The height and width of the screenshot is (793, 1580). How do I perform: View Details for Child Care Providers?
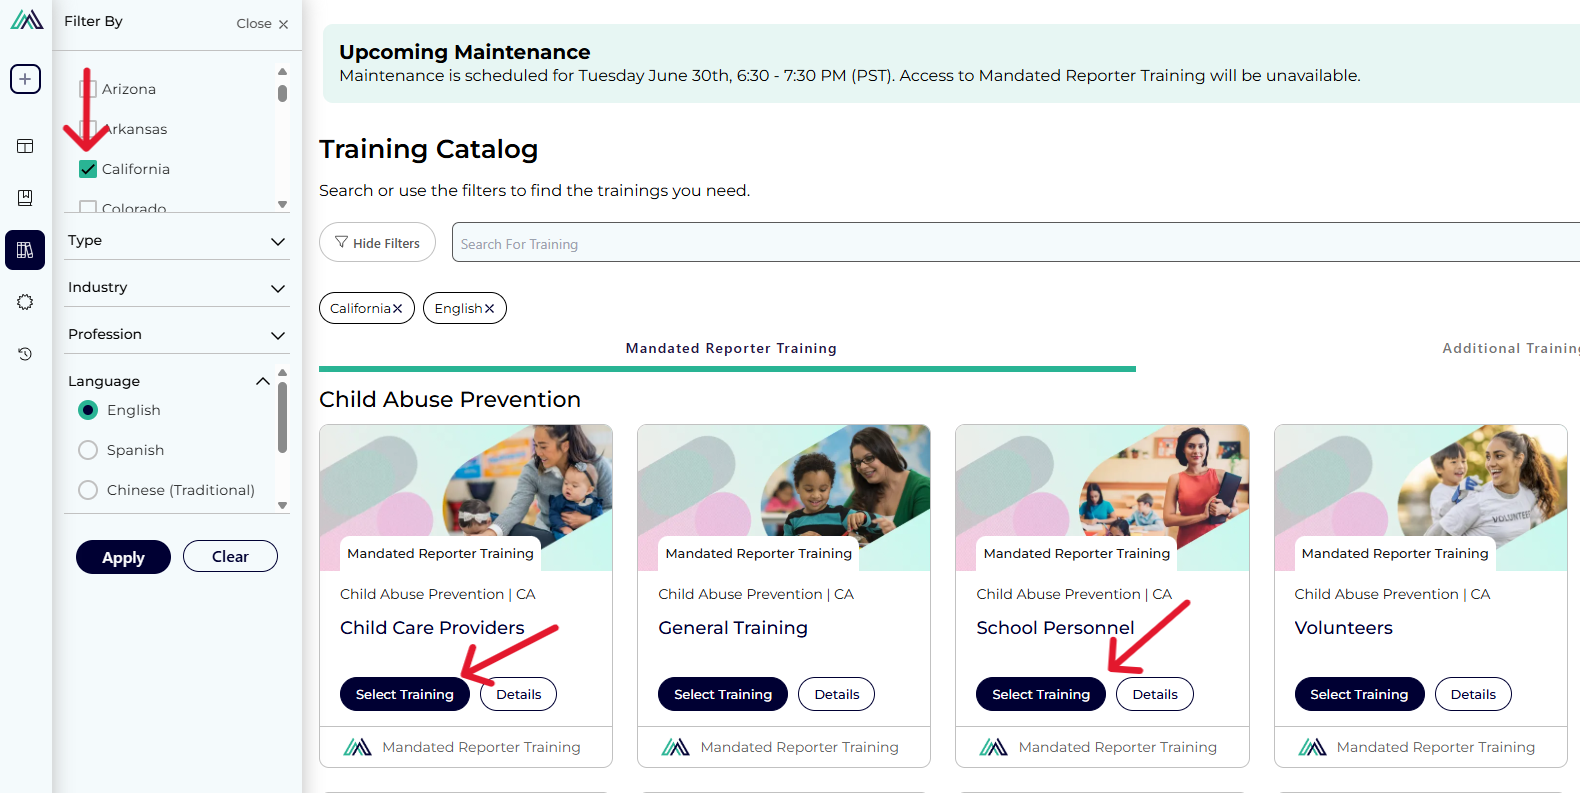(x=519, y=694)
